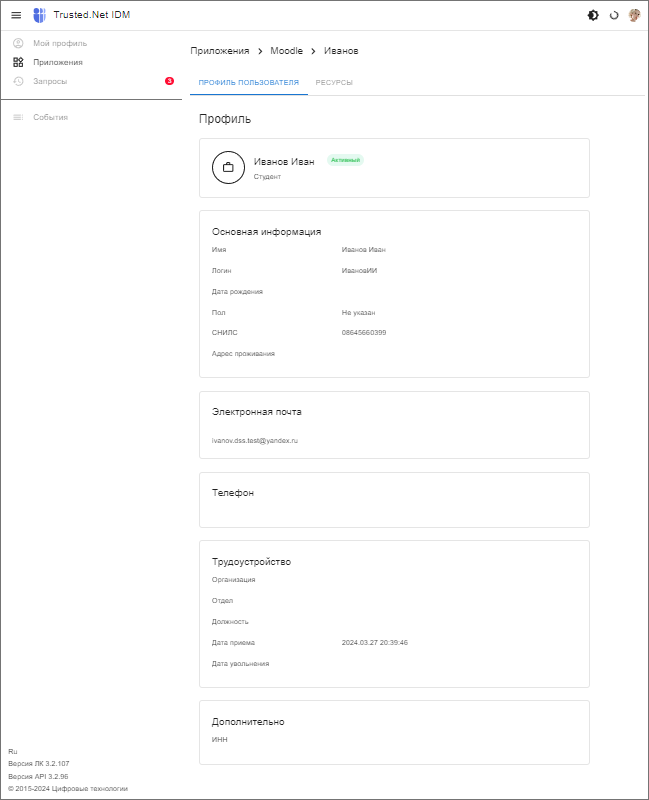The height and width of the screenshot is (800, 649).
Task: Click Студент role label
Action: [267, 177]
